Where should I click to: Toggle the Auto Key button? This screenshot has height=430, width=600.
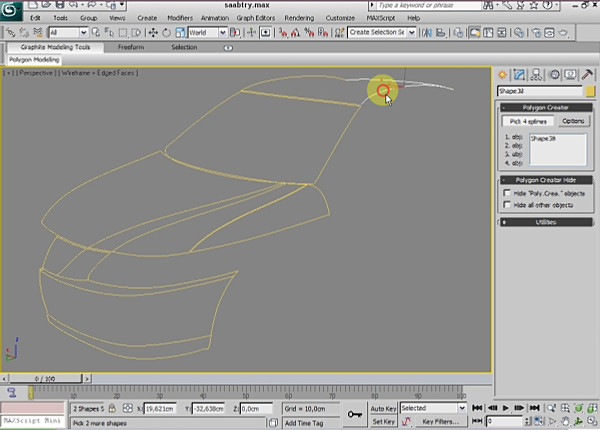pos(383,408)
